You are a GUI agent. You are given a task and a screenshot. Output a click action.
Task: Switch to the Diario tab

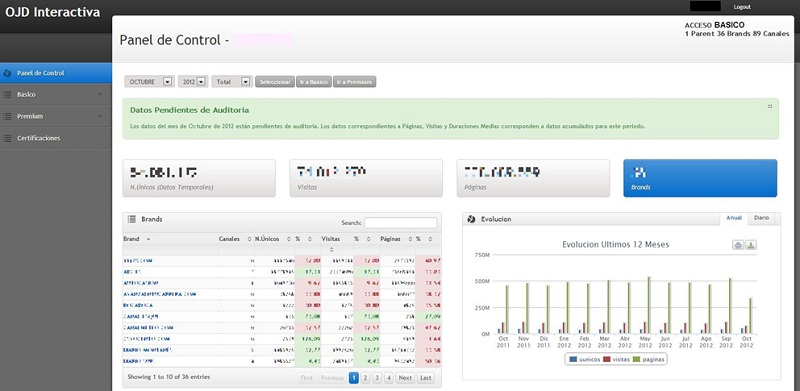761,218
